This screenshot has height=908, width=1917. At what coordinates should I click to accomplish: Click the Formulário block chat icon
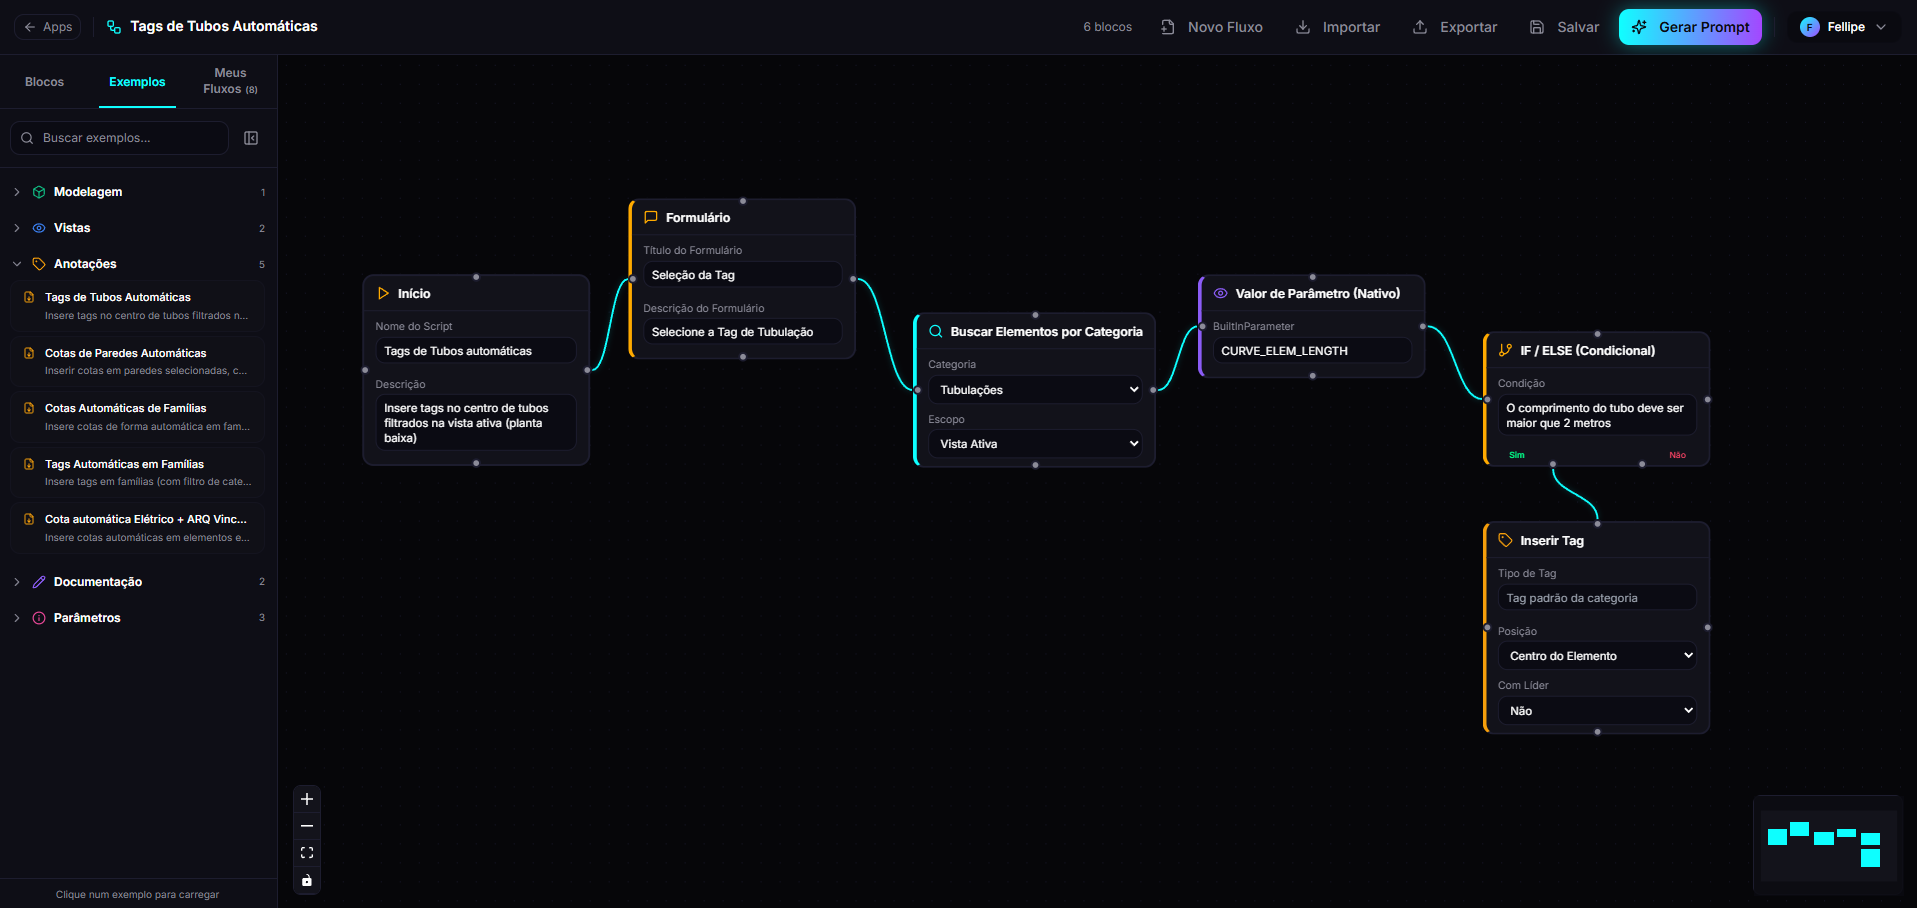click(x=651, y=217)
